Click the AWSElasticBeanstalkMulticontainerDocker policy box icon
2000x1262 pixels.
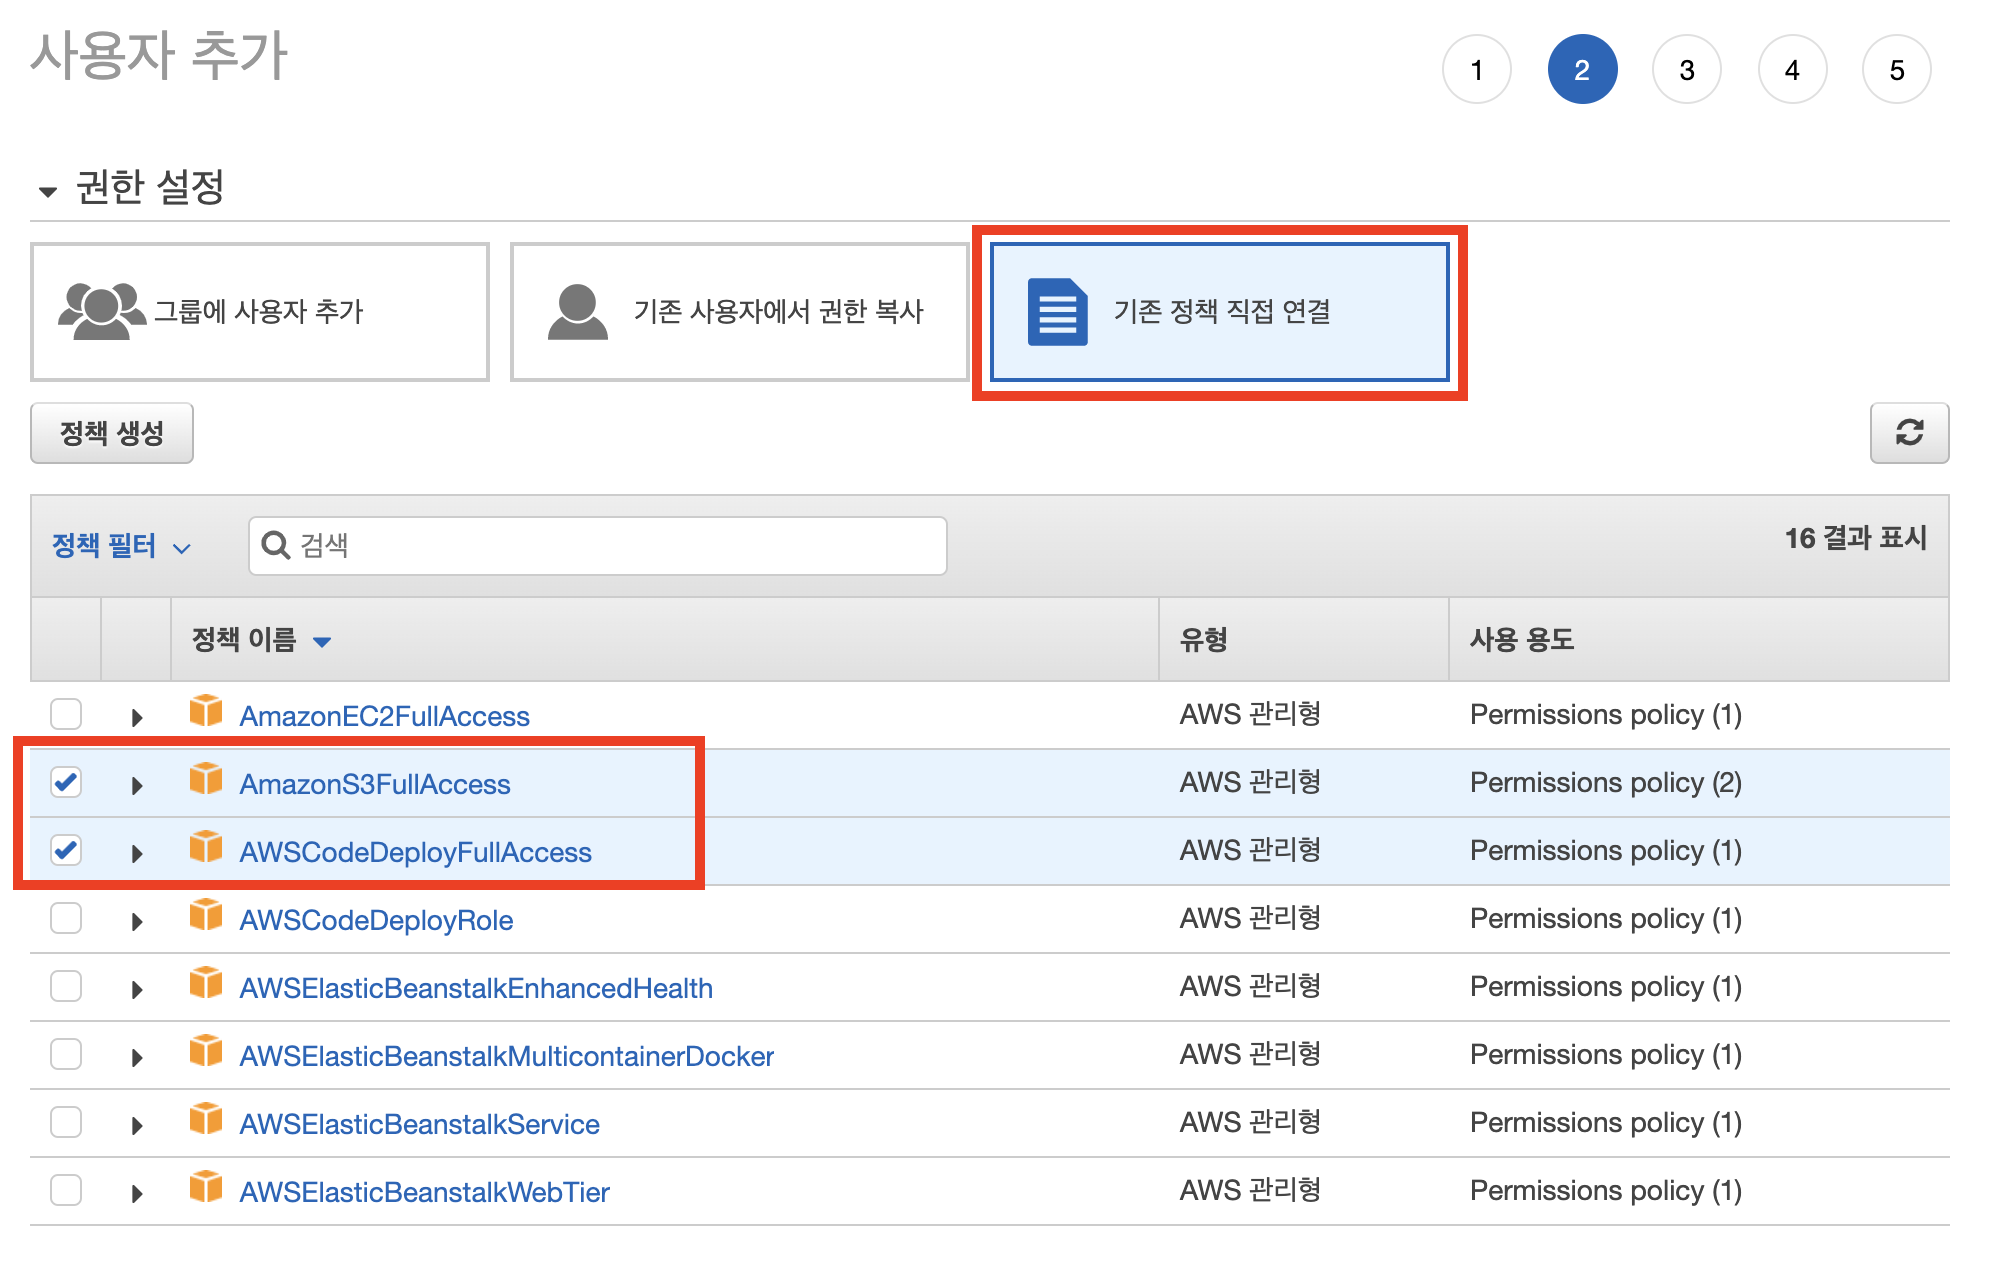pos(206,1051)
